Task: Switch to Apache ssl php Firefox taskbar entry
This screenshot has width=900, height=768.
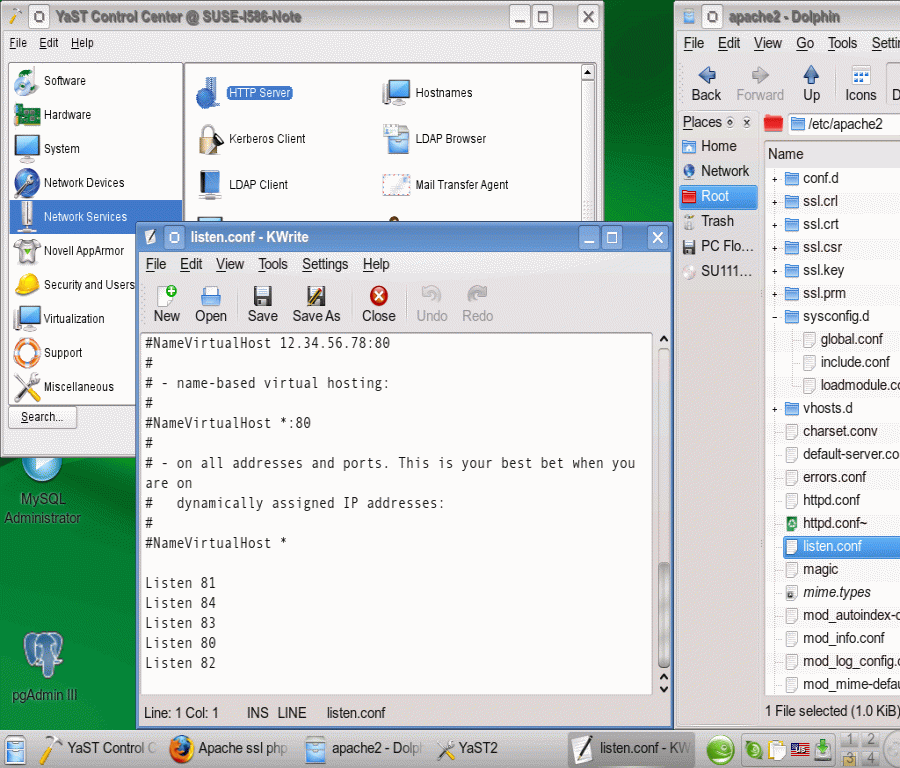Action: (x=228, y=748)
